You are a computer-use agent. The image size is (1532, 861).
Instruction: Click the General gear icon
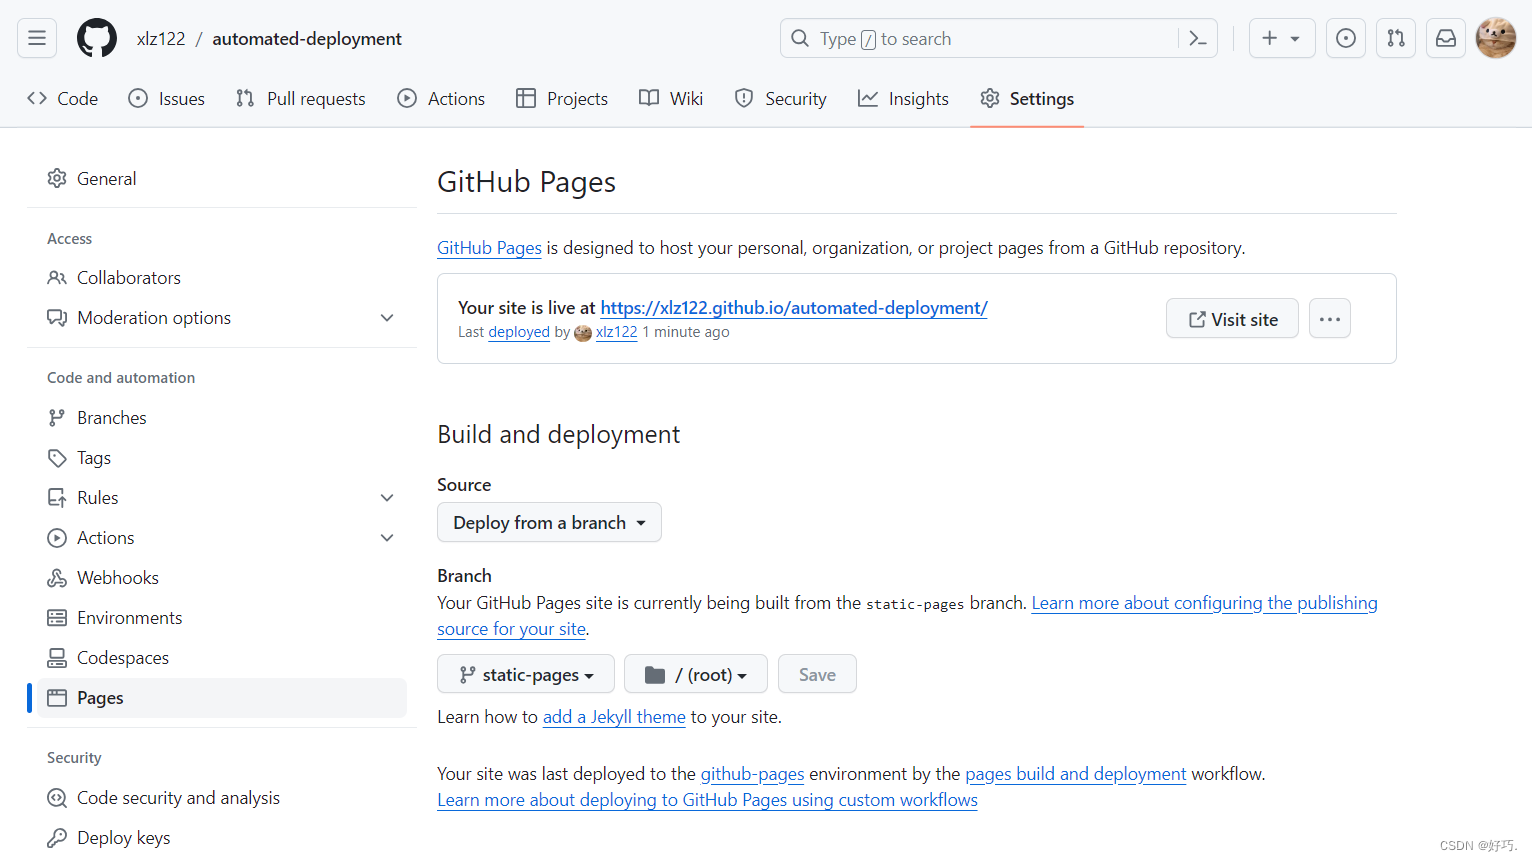57,178
